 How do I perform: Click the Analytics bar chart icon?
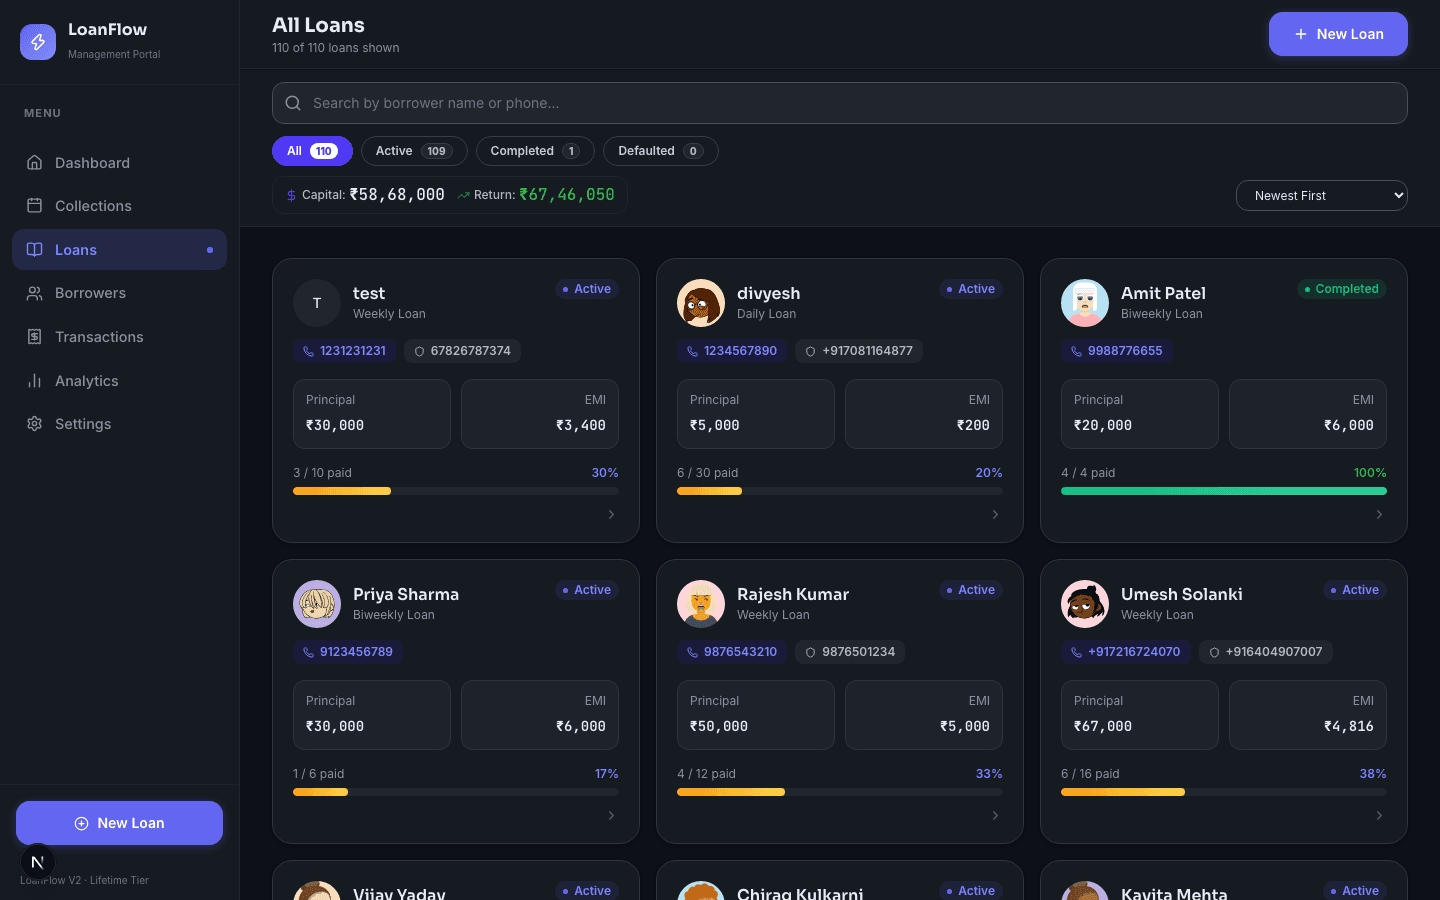pyautogui.click(x=34, y=381)
